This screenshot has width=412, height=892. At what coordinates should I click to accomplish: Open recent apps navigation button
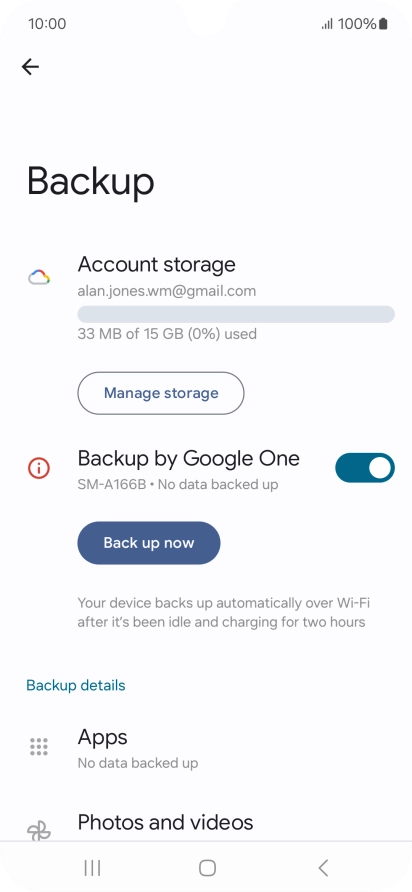[92, 868]
